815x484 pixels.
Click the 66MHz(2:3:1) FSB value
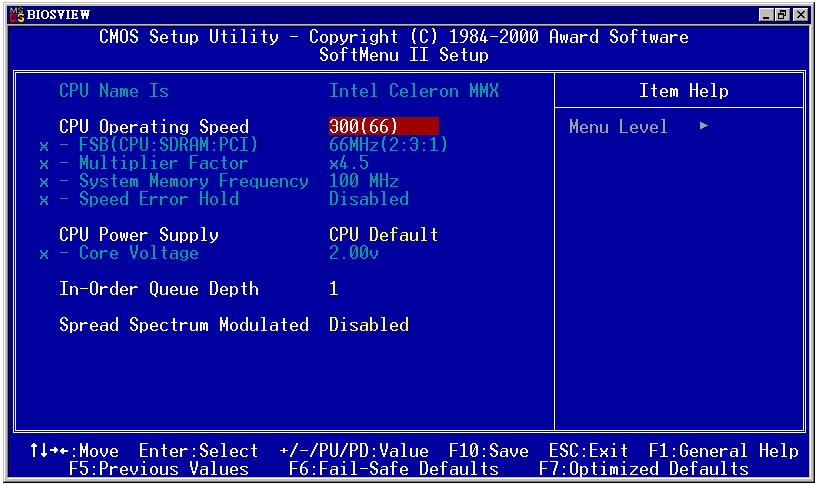click(388, 145)
